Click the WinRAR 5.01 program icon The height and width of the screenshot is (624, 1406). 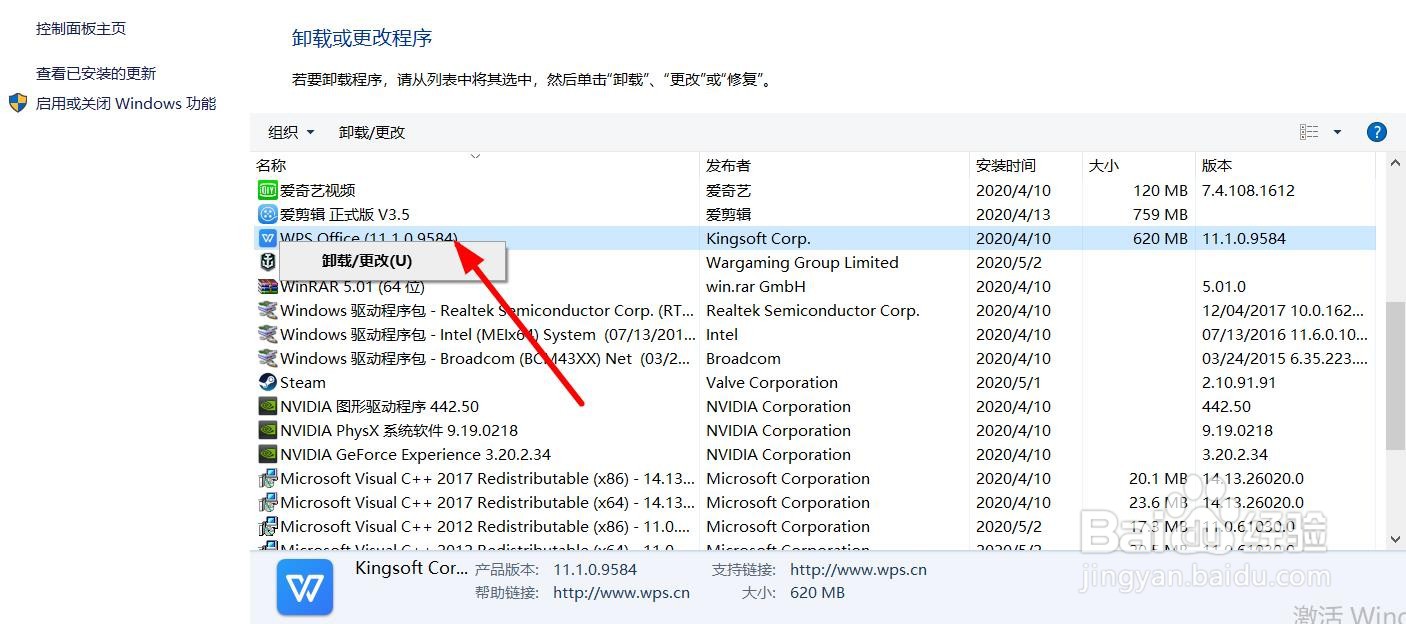point(267,286)
